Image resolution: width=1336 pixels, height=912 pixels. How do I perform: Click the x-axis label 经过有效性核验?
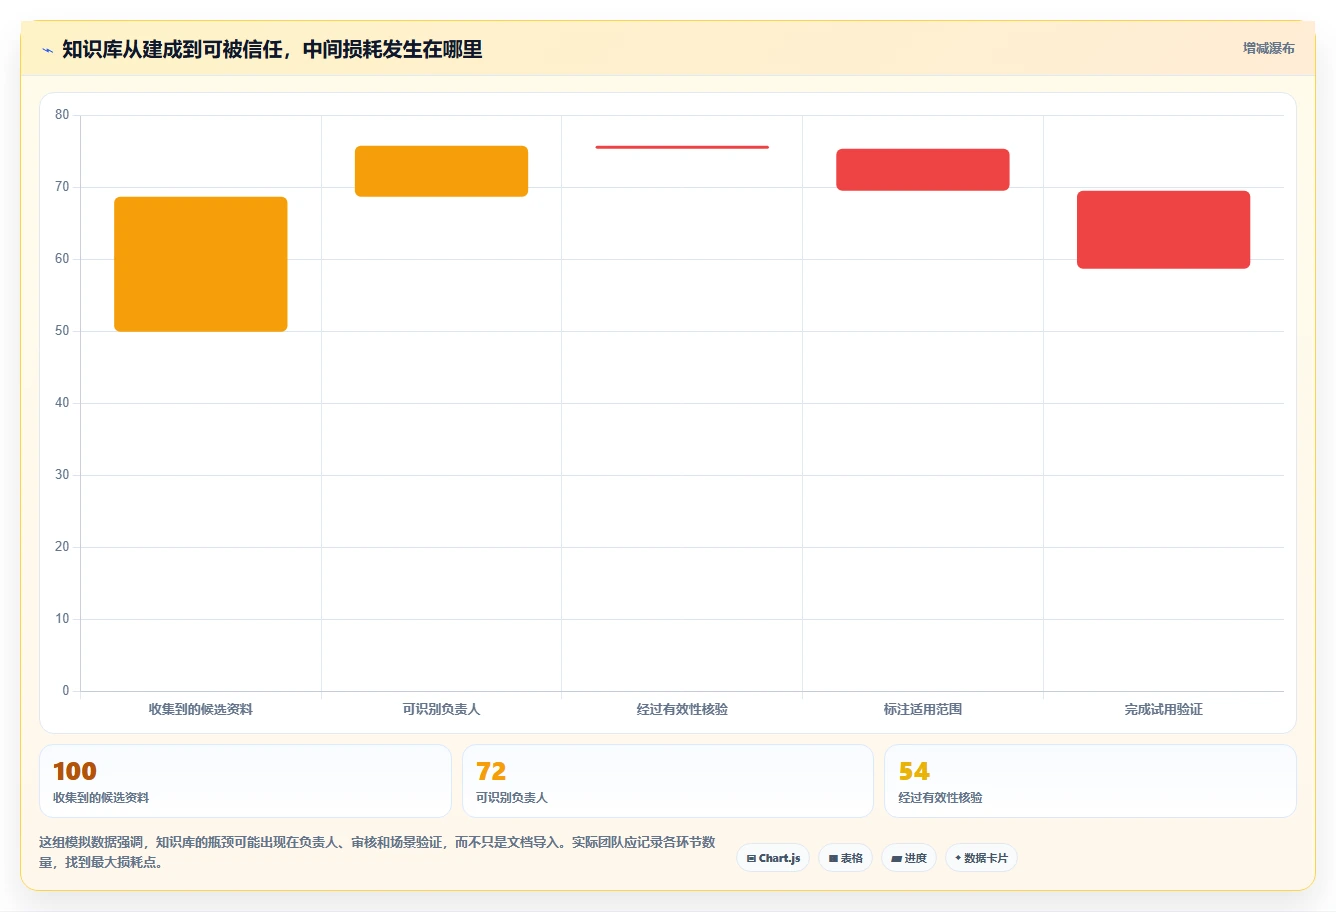(682, 709)
